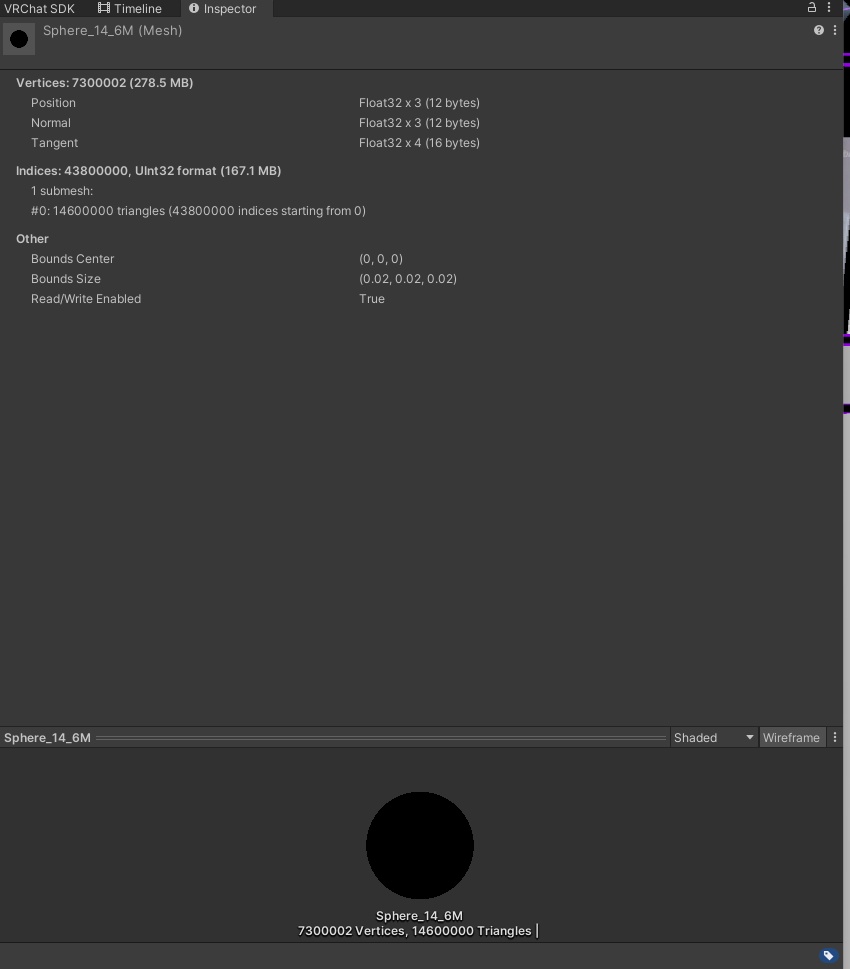Click the Vertices count heading
This screenshot has height=969, width=850.
(x=104, y=83)
